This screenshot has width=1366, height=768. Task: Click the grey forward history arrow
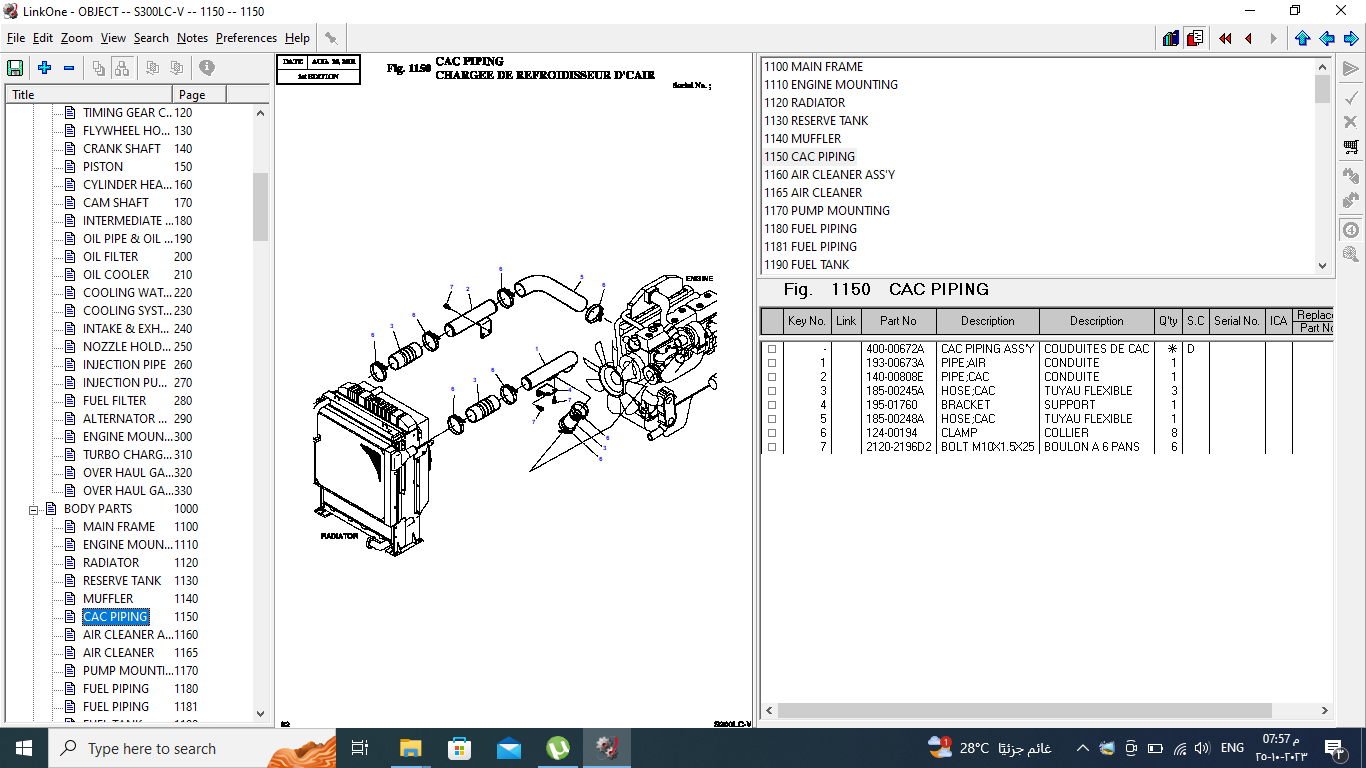tap(1273, 38)
